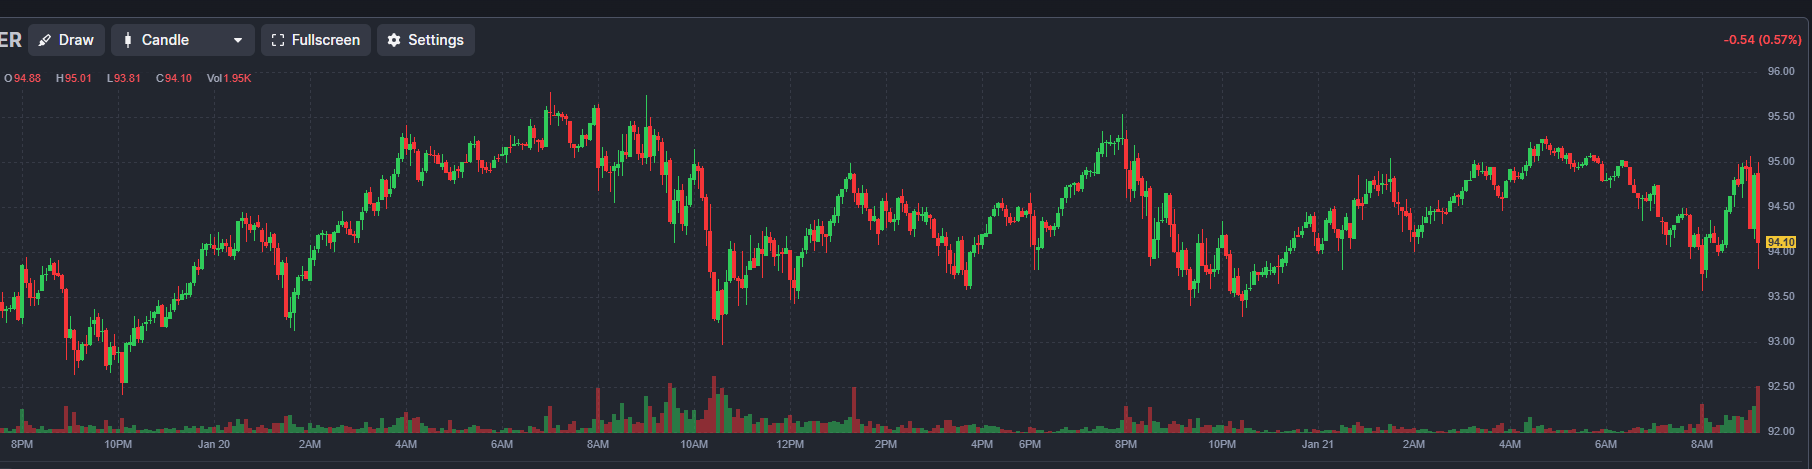
Task: Click the Draw pen icon
Action: pos(45,40)
